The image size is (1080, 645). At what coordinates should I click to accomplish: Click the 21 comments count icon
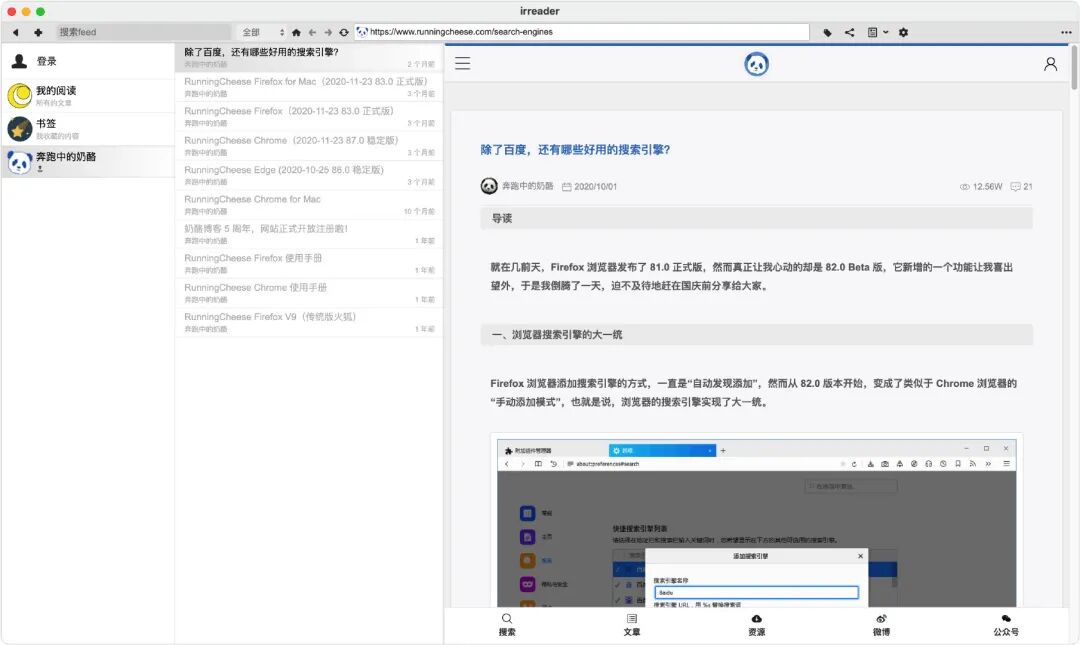(x=1021, y=187)
